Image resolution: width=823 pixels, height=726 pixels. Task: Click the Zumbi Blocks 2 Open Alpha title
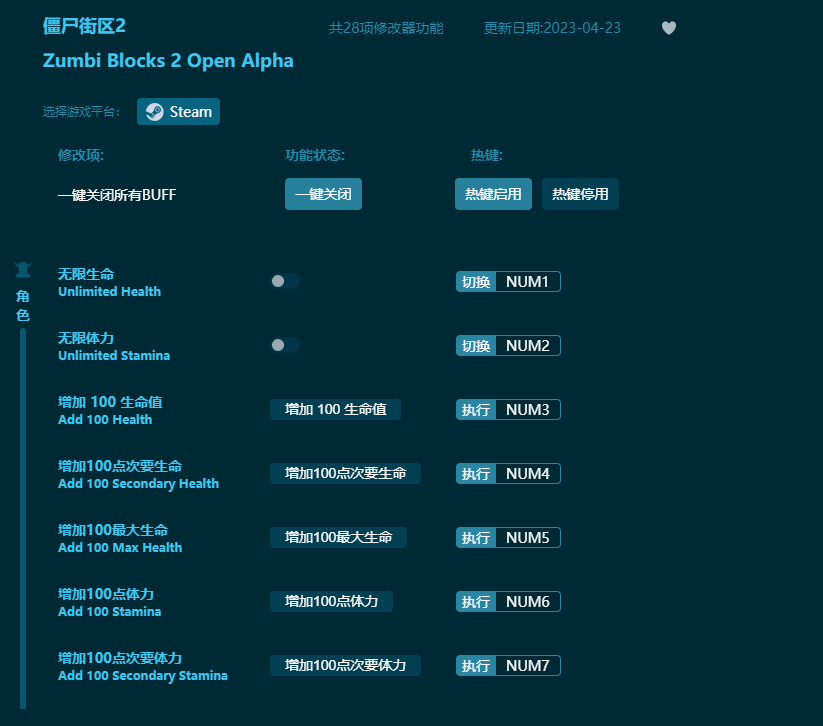coord(168,61)
